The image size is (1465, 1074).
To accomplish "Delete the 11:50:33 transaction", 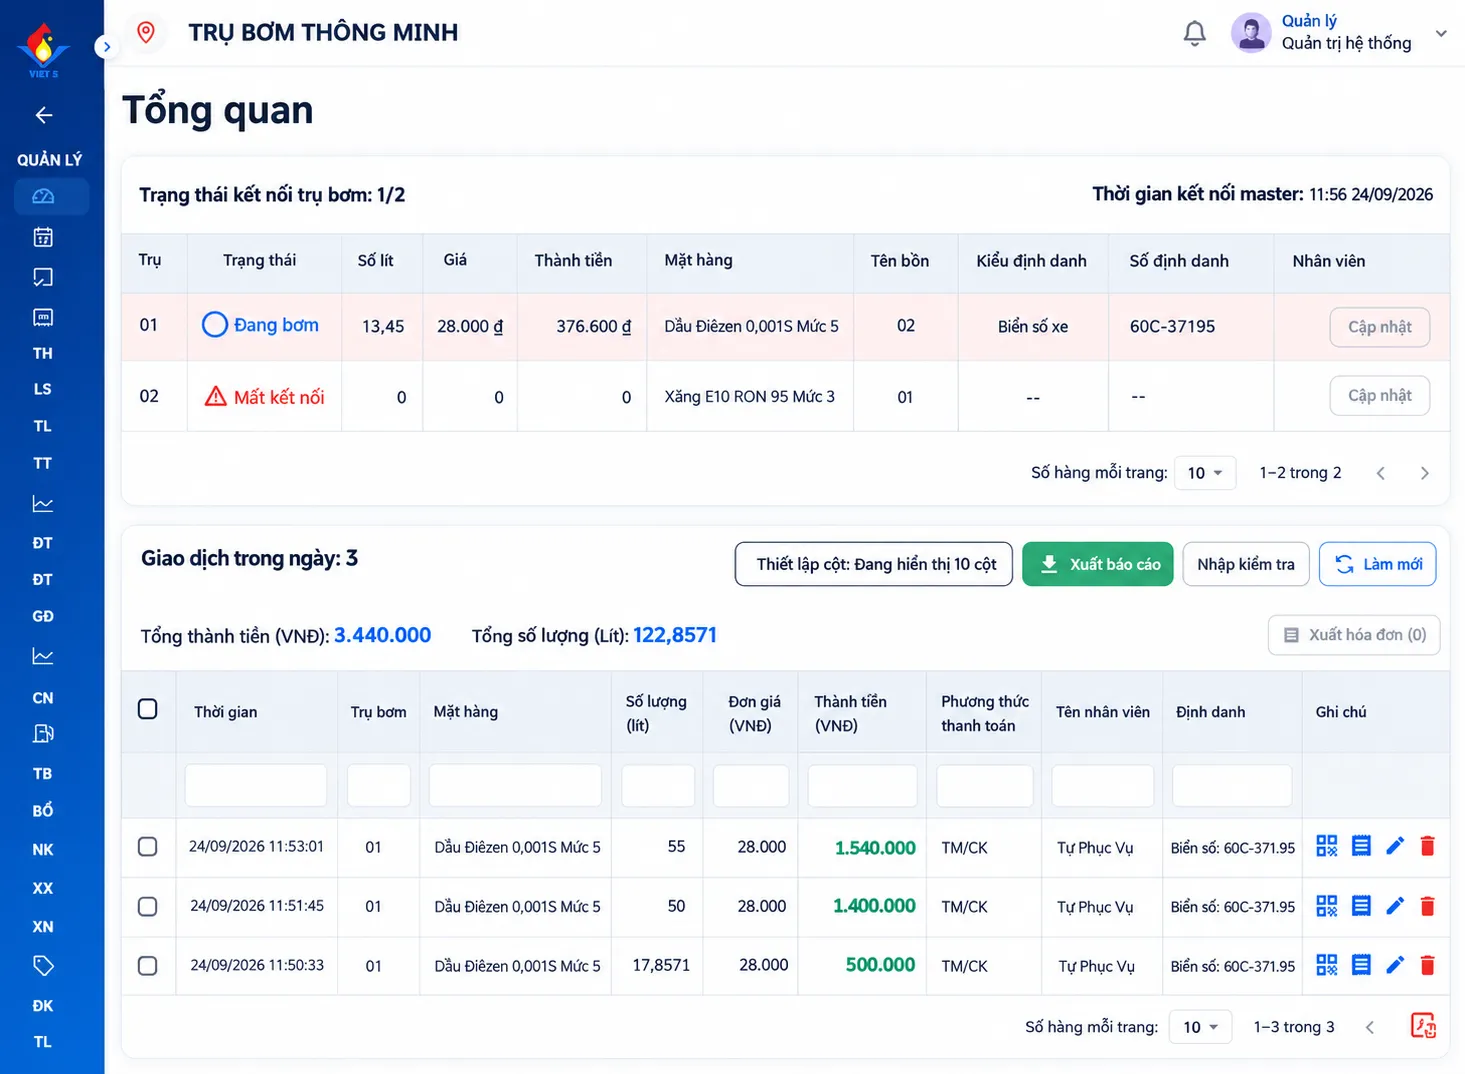I will pos(1427,965).
